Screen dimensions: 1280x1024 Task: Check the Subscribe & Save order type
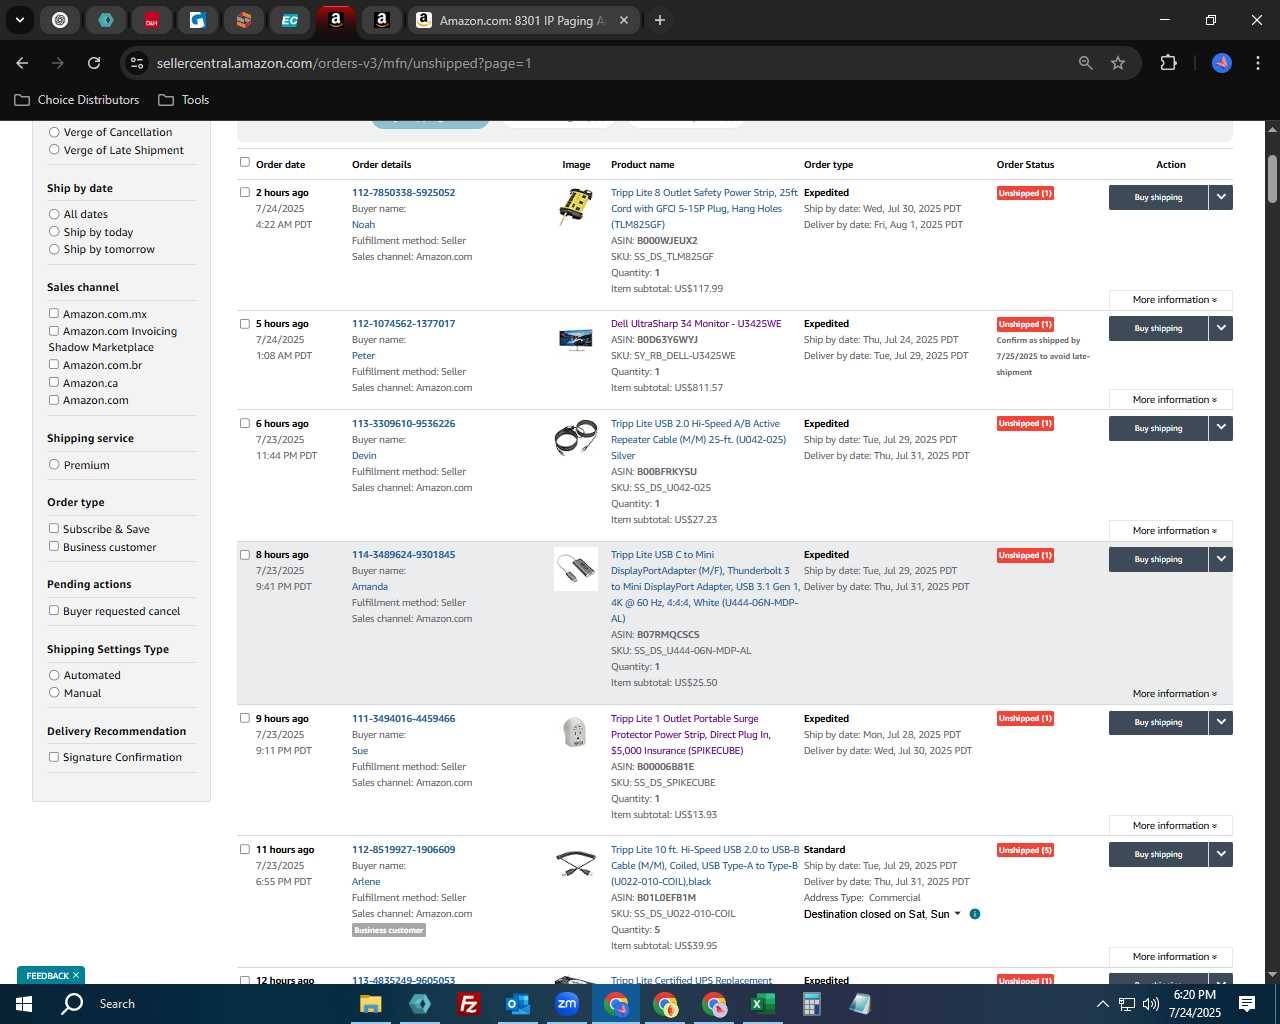[x=54, y=529]
